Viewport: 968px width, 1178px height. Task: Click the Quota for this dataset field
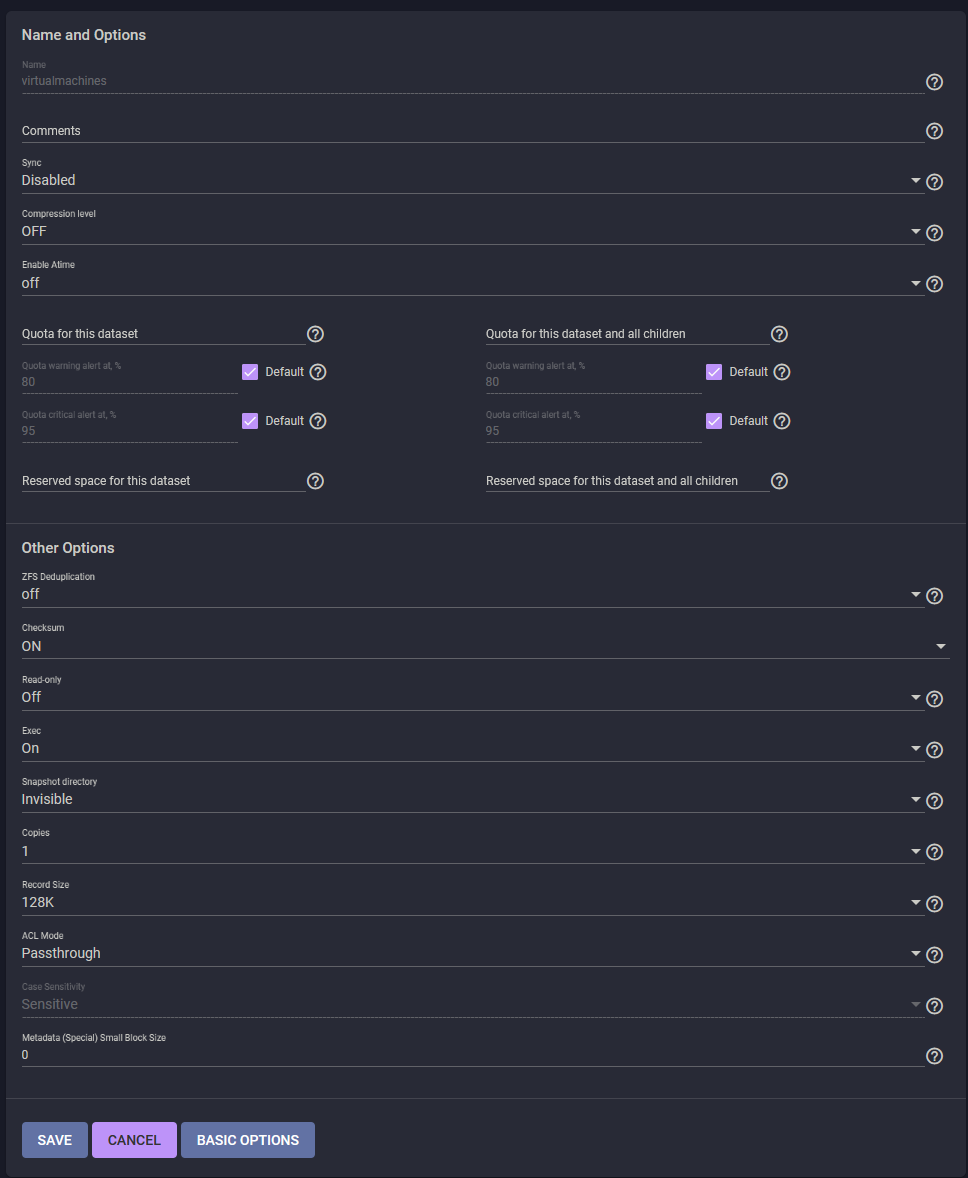[x=163, y=334]
